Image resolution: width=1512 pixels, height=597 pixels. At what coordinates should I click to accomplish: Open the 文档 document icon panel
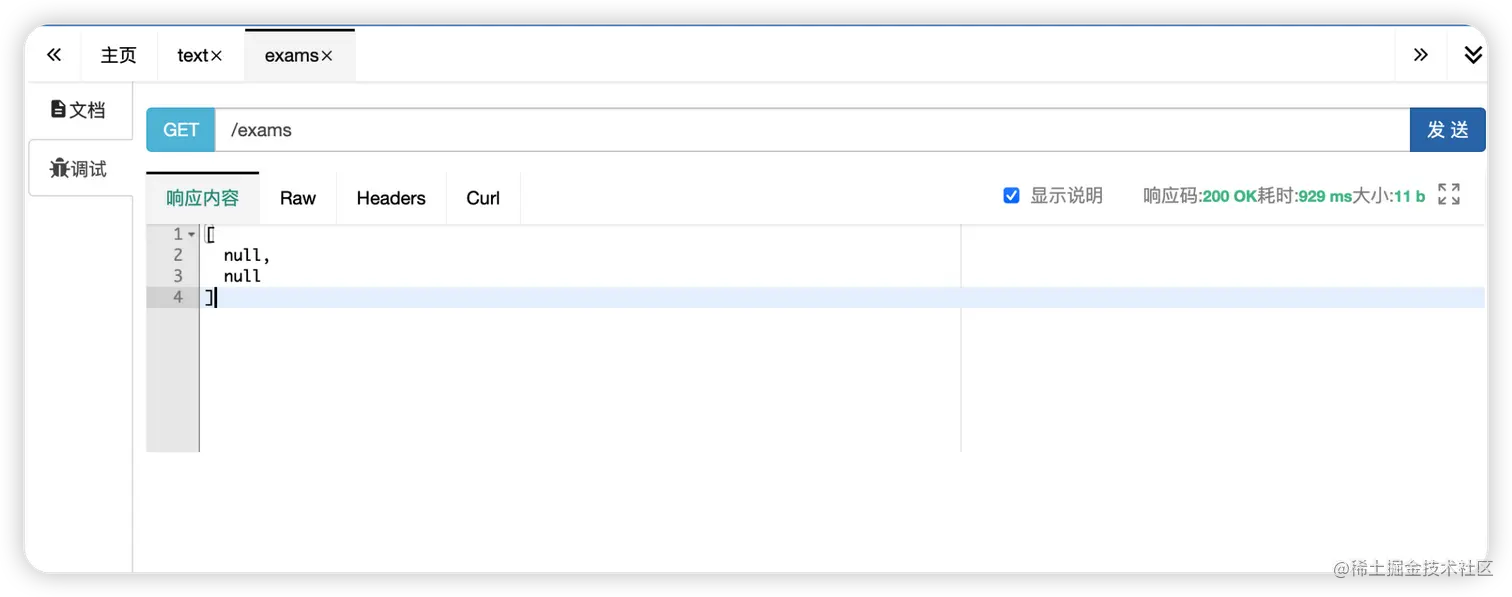pyautogui.click(x=78, y=110)
